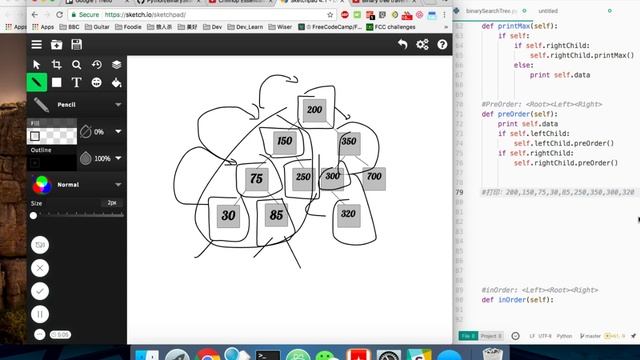The width and height of the screenshot is (640, 360).
Task: Open Terminal from the Dock
Action: click(268, 355)
